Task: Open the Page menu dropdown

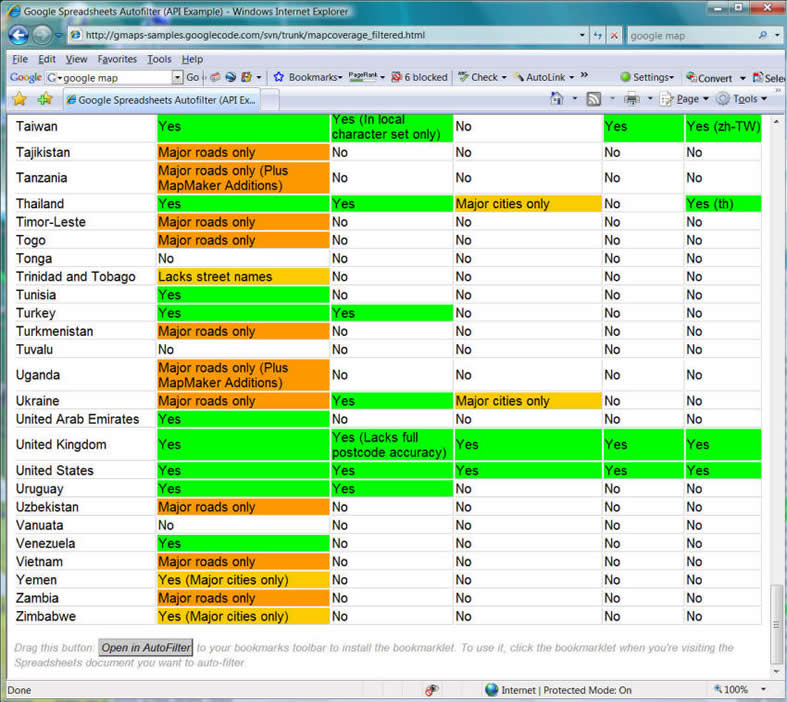Action: [x=684, y=99]
